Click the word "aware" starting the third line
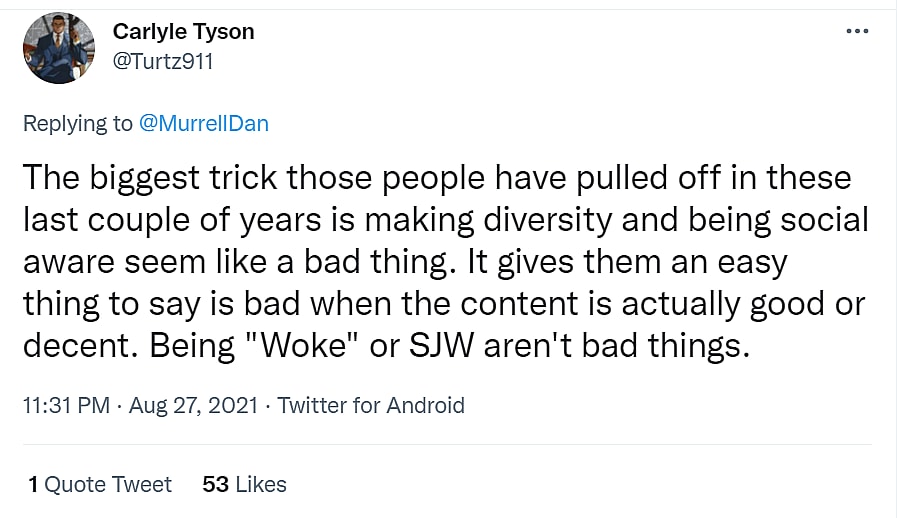This screenshot has height=518, width=897. [64, 264]
